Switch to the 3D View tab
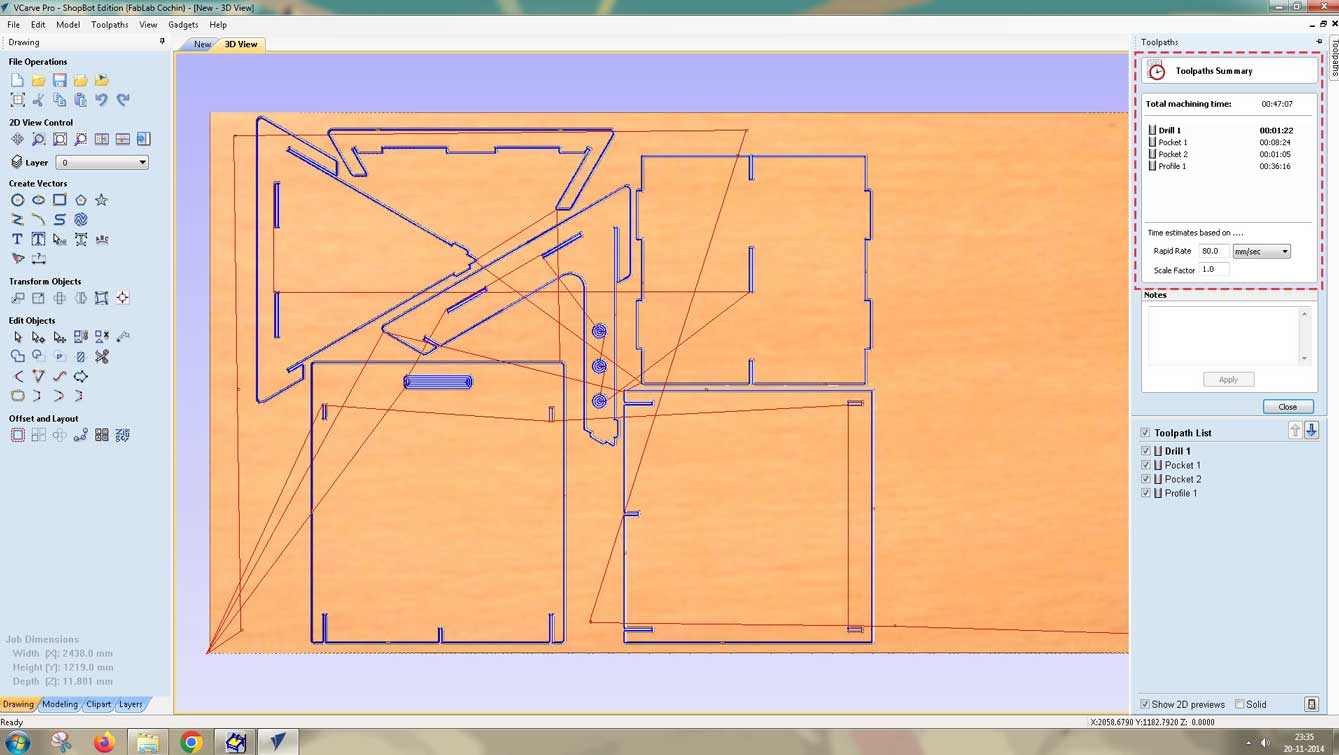This screenshot has height=755, width=1339. 240,44
